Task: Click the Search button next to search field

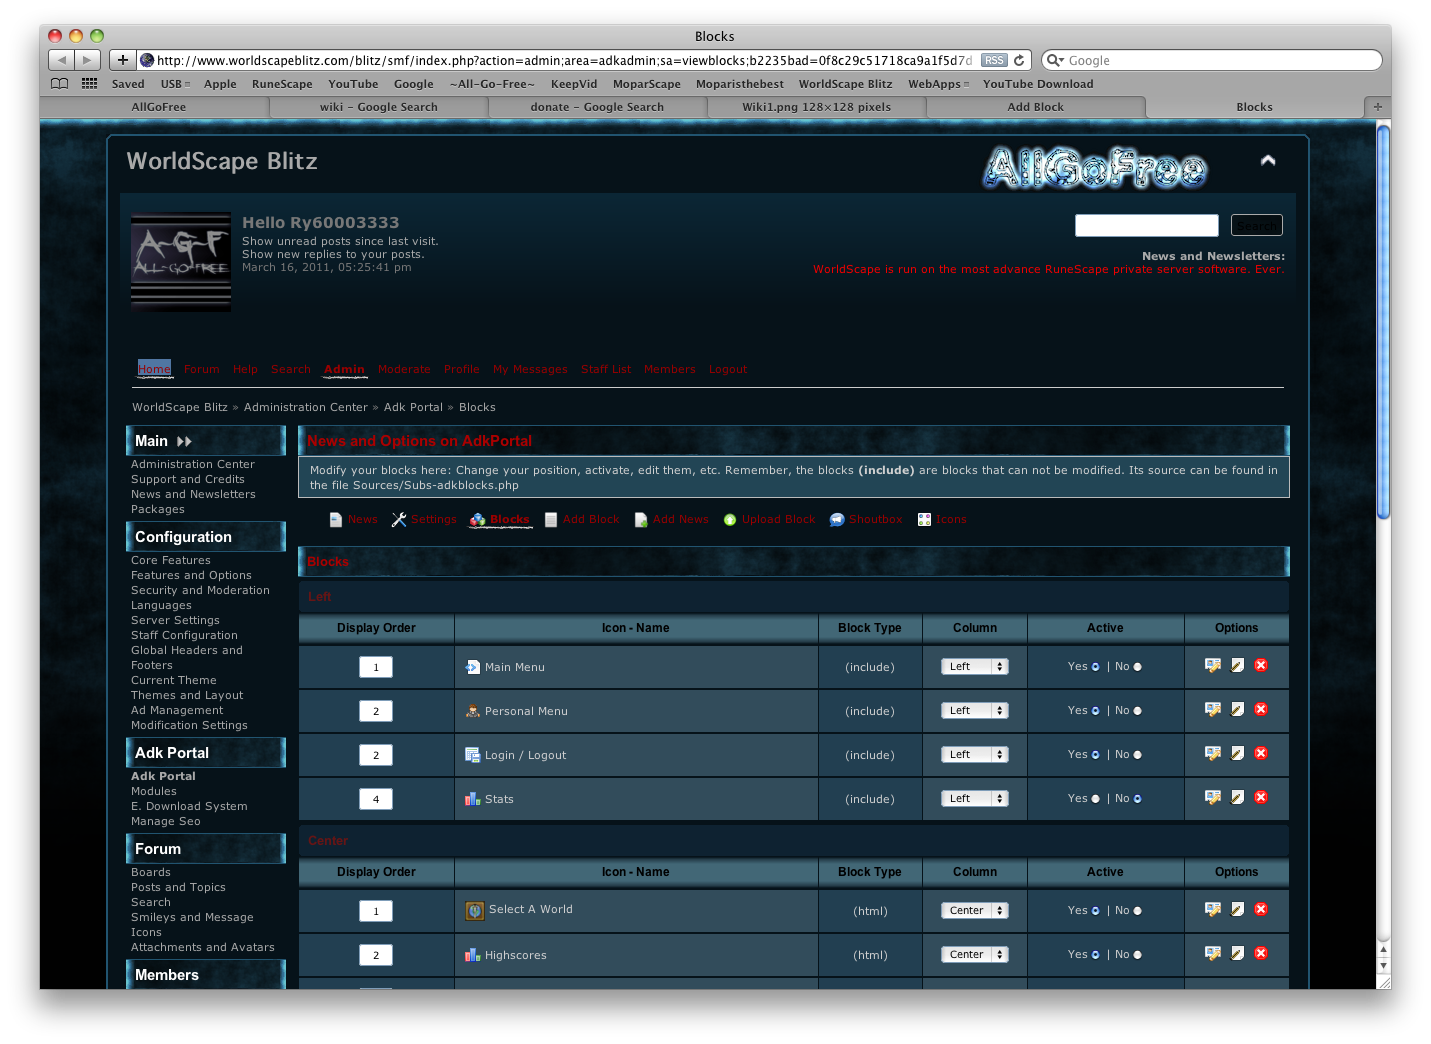Action: coord(1256,225)
